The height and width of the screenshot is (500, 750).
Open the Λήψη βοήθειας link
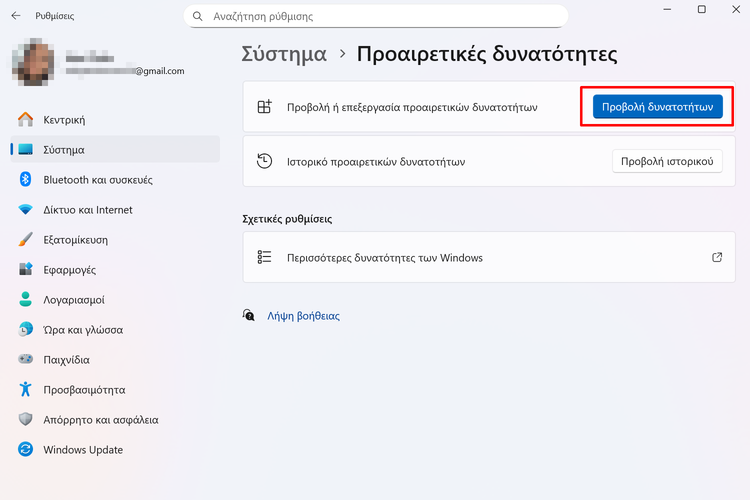coord(303,316)
